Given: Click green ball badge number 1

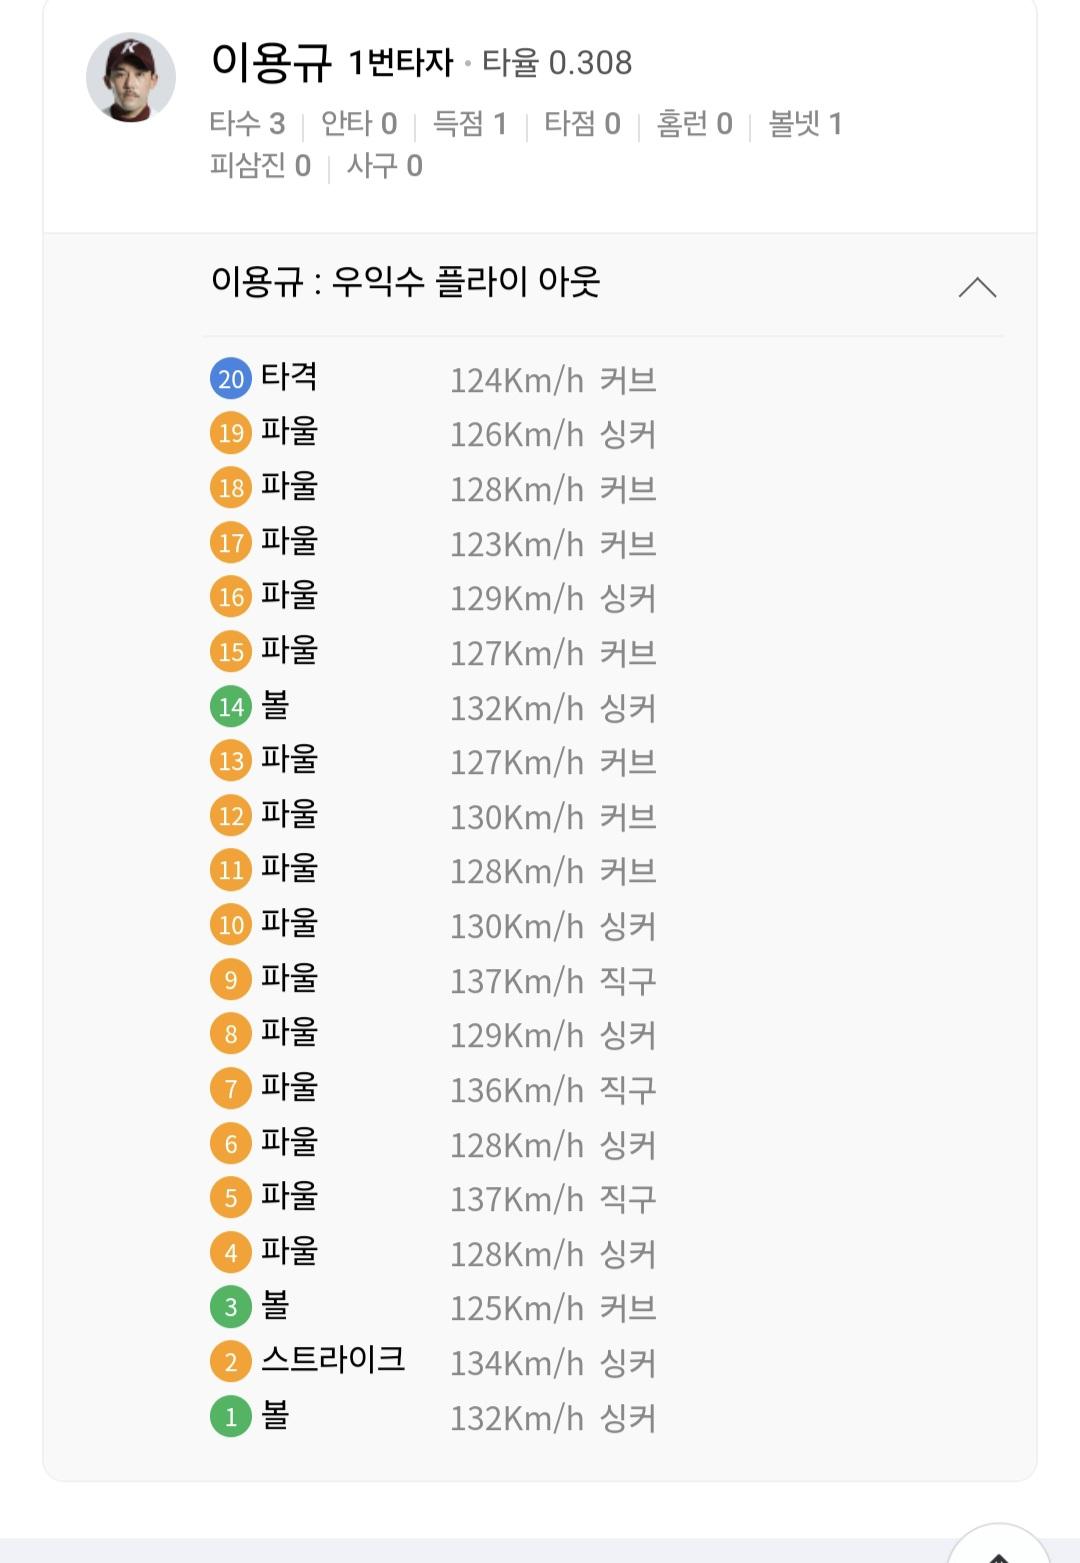Looking at the screenshot, I should point(231,1417).
